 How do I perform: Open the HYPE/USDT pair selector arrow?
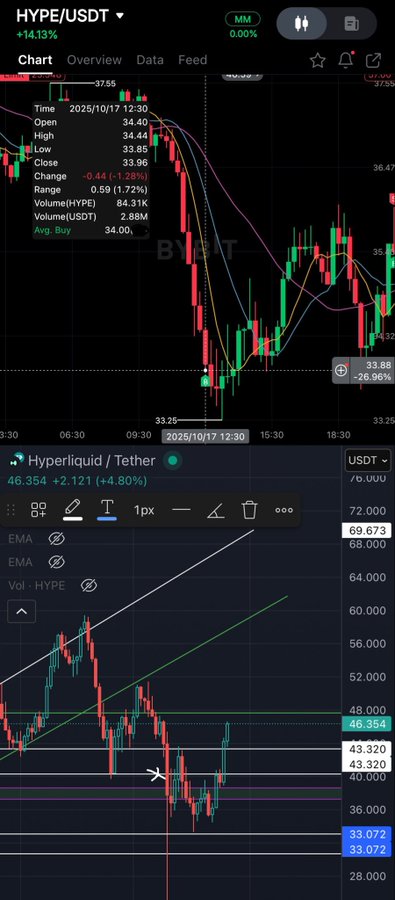tap(119, 16)
